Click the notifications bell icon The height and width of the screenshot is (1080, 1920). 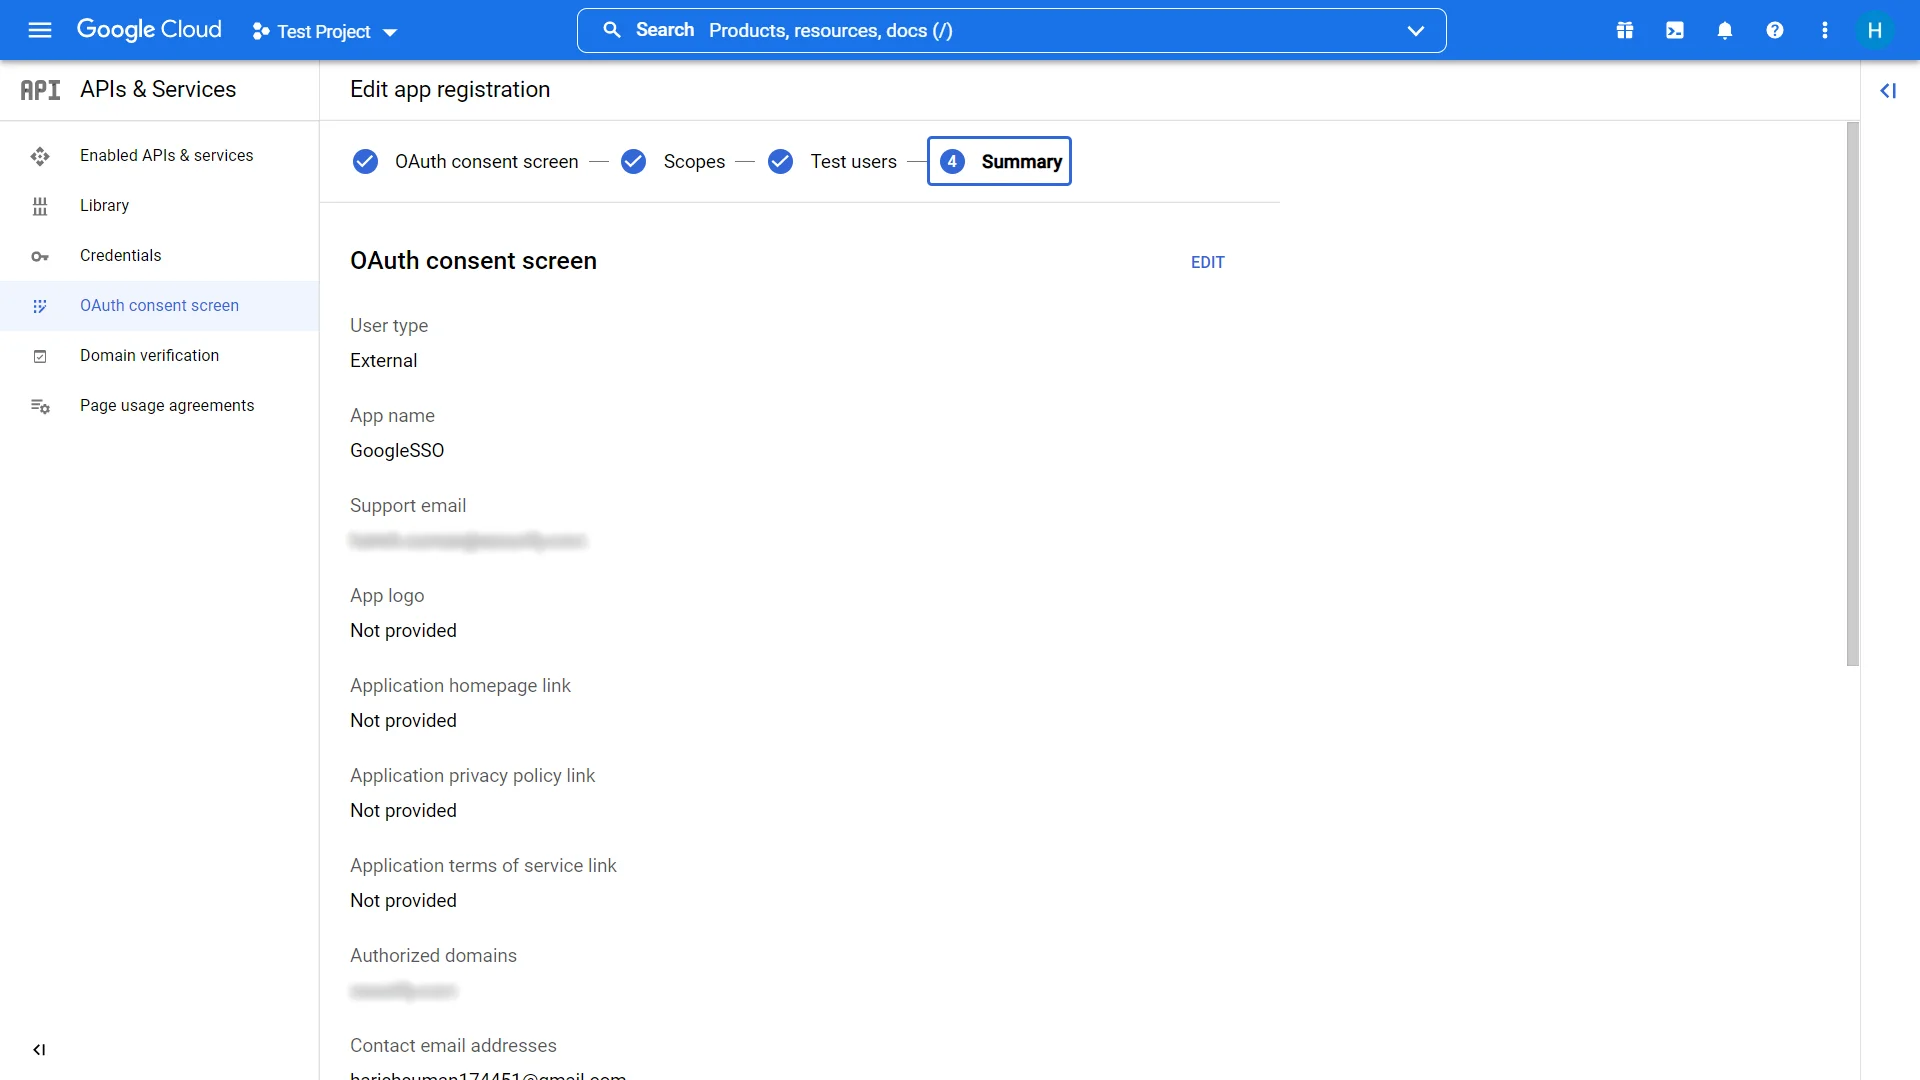[1725, 30]
